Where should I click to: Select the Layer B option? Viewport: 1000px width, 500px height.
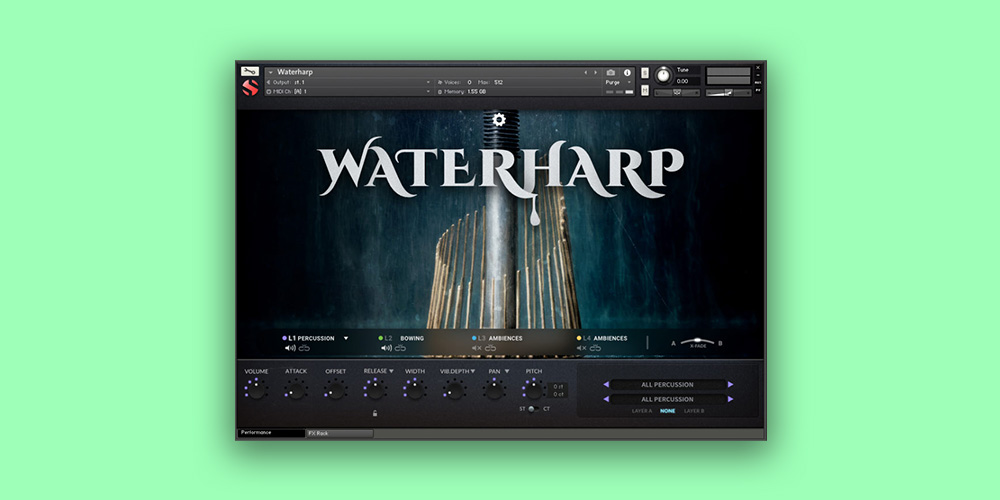tap(694, 411)
